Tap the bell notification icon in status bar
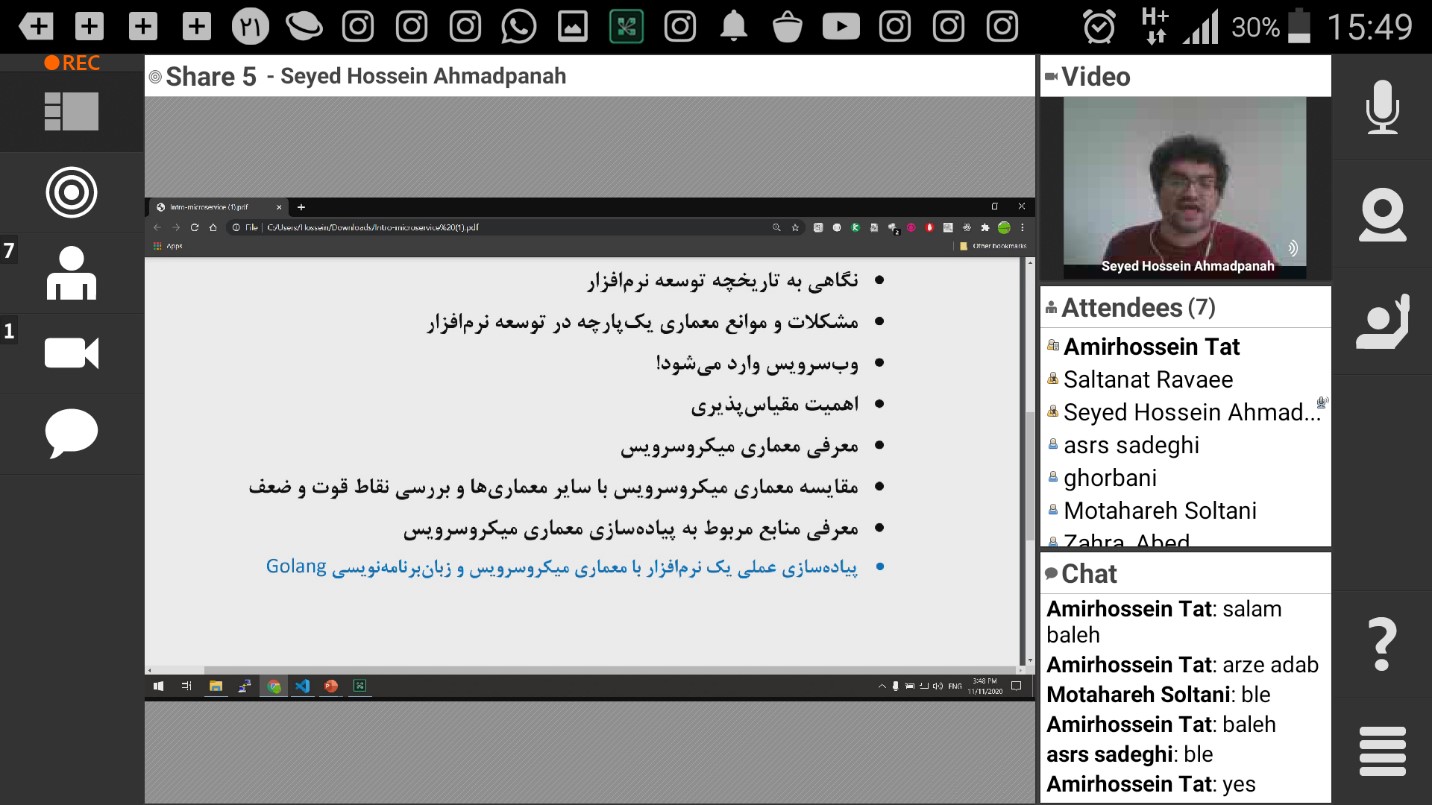The image size is (1432, 805). point(734,26)
